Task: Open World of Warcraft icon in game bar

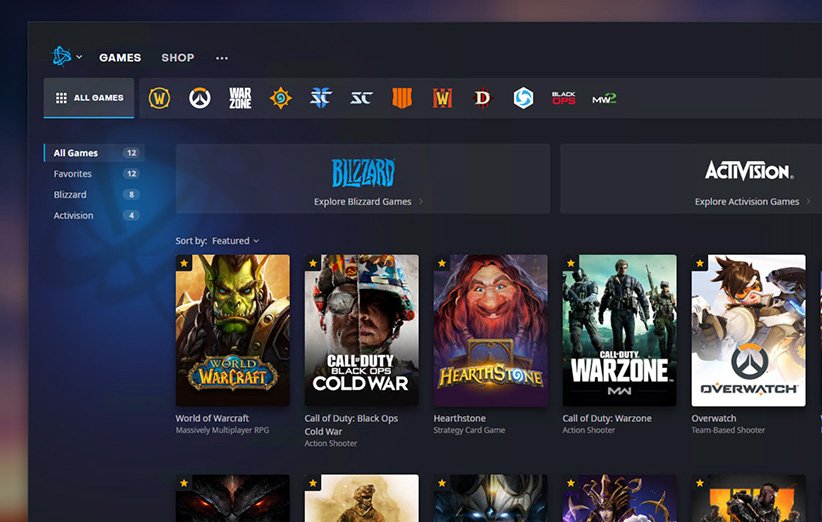Action: pos(159,98)
